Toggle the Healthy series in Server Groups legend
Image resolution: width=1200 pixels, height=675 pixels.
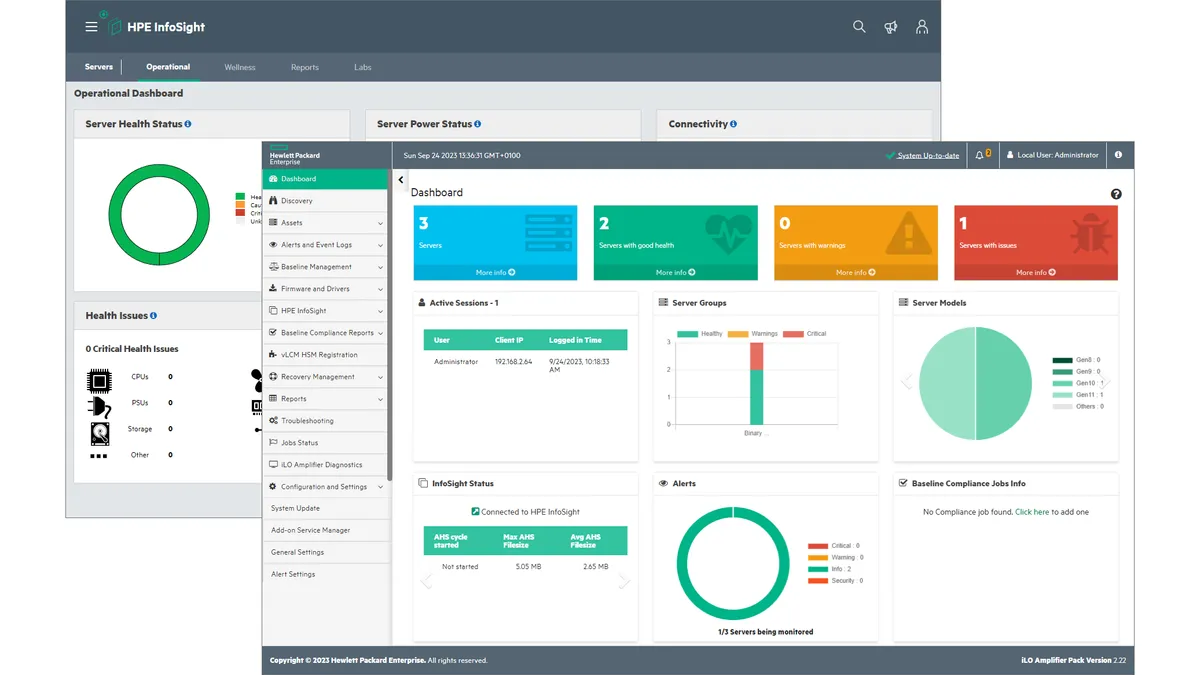(688, 334)
